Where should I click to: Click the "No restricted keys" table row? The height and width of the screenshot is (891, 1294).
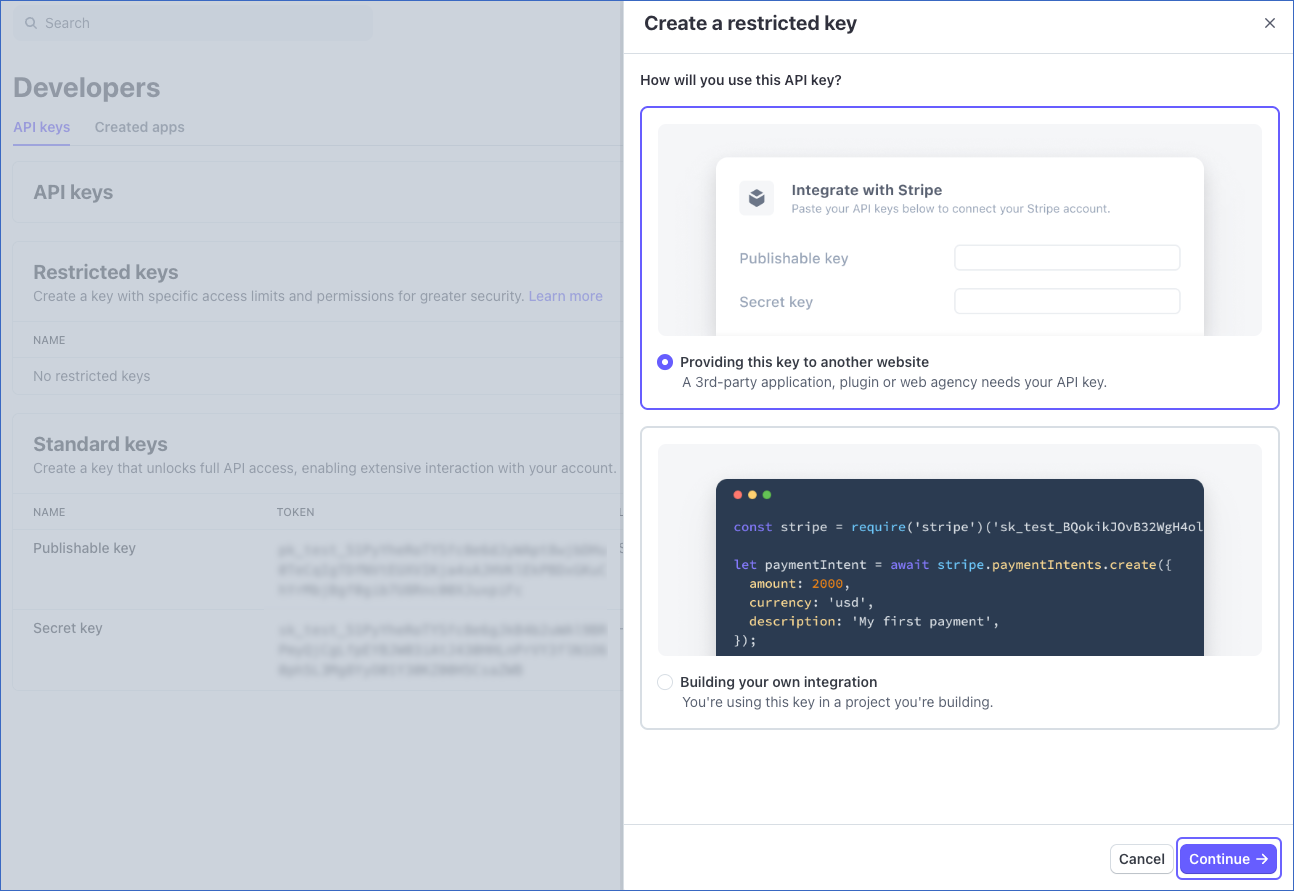click(91, 376)
